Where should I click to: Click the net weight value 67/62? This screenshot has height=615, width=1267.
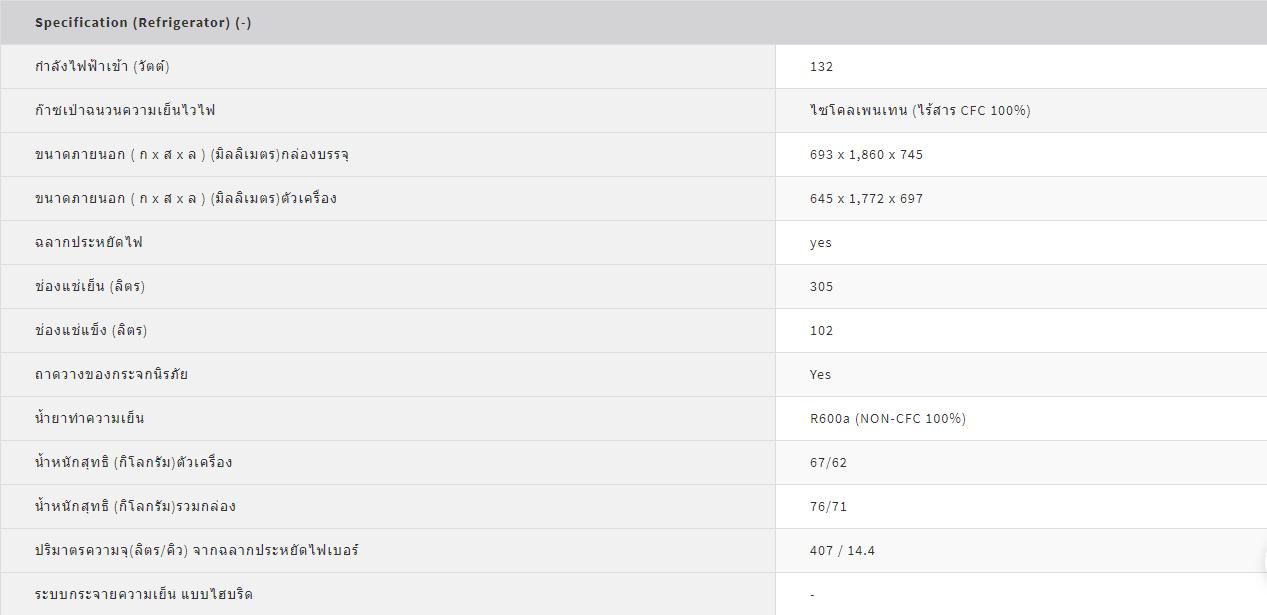coord(828,463)
